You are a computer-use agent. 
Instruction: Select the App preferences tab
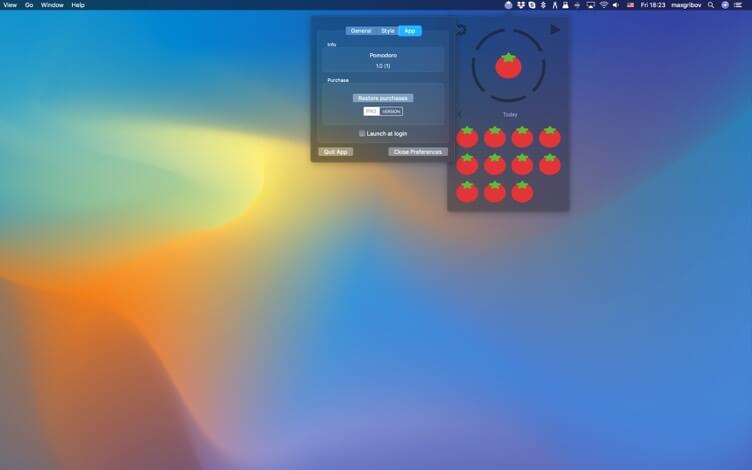point(410,31)
